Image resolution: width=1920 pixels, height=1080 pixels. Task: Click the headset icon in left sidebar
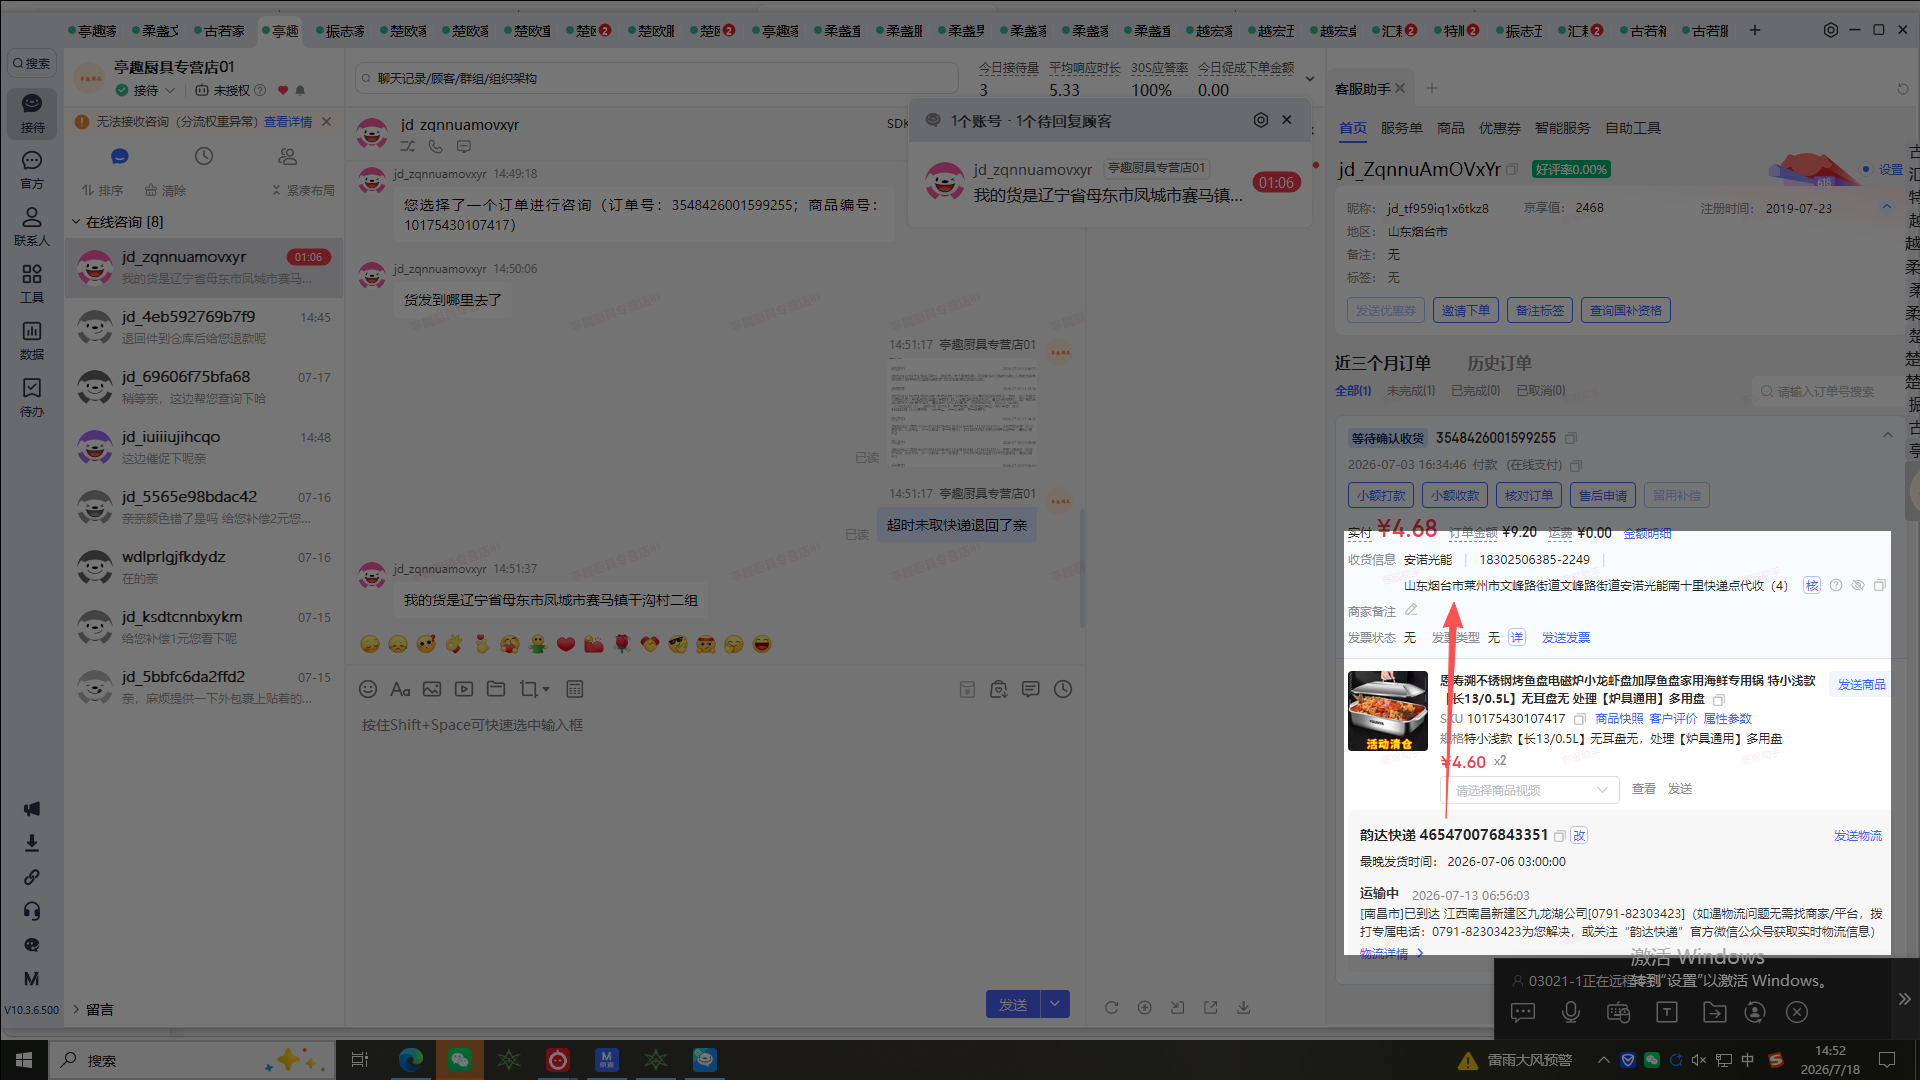(32, 911)
